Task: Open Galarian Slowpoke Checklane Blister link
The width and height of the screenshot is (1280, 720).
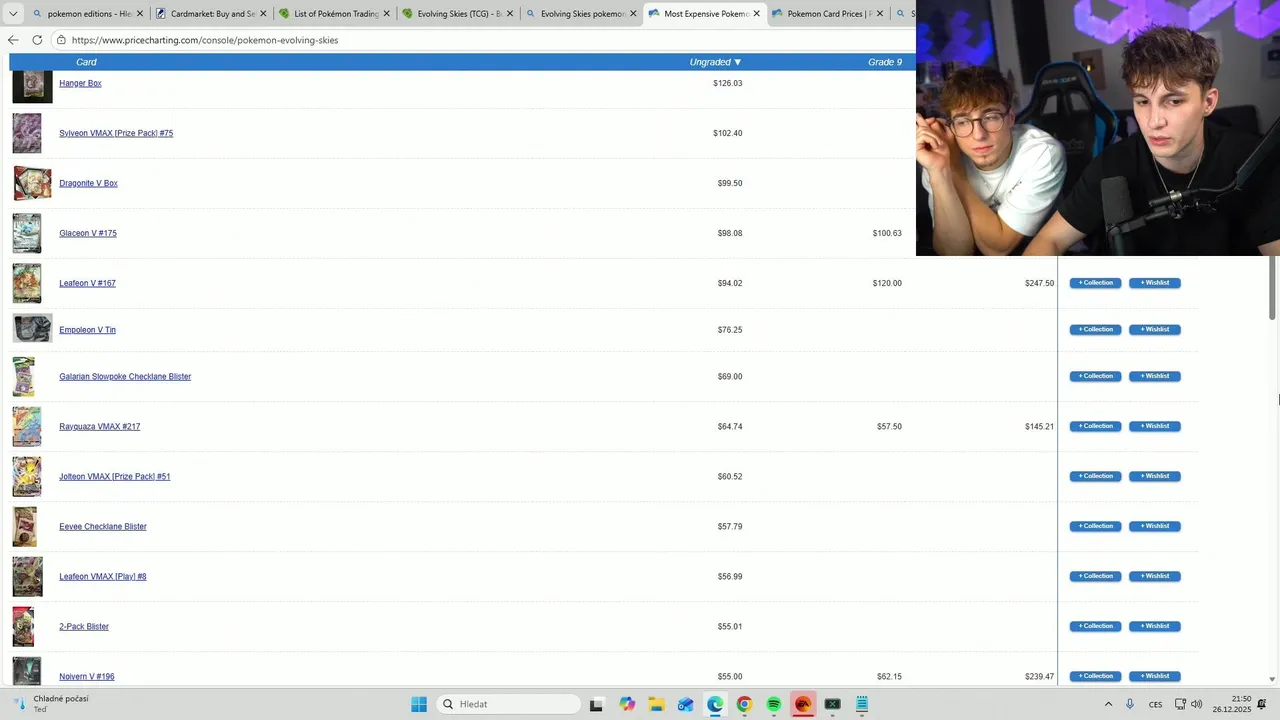Action: click(125, 377)
